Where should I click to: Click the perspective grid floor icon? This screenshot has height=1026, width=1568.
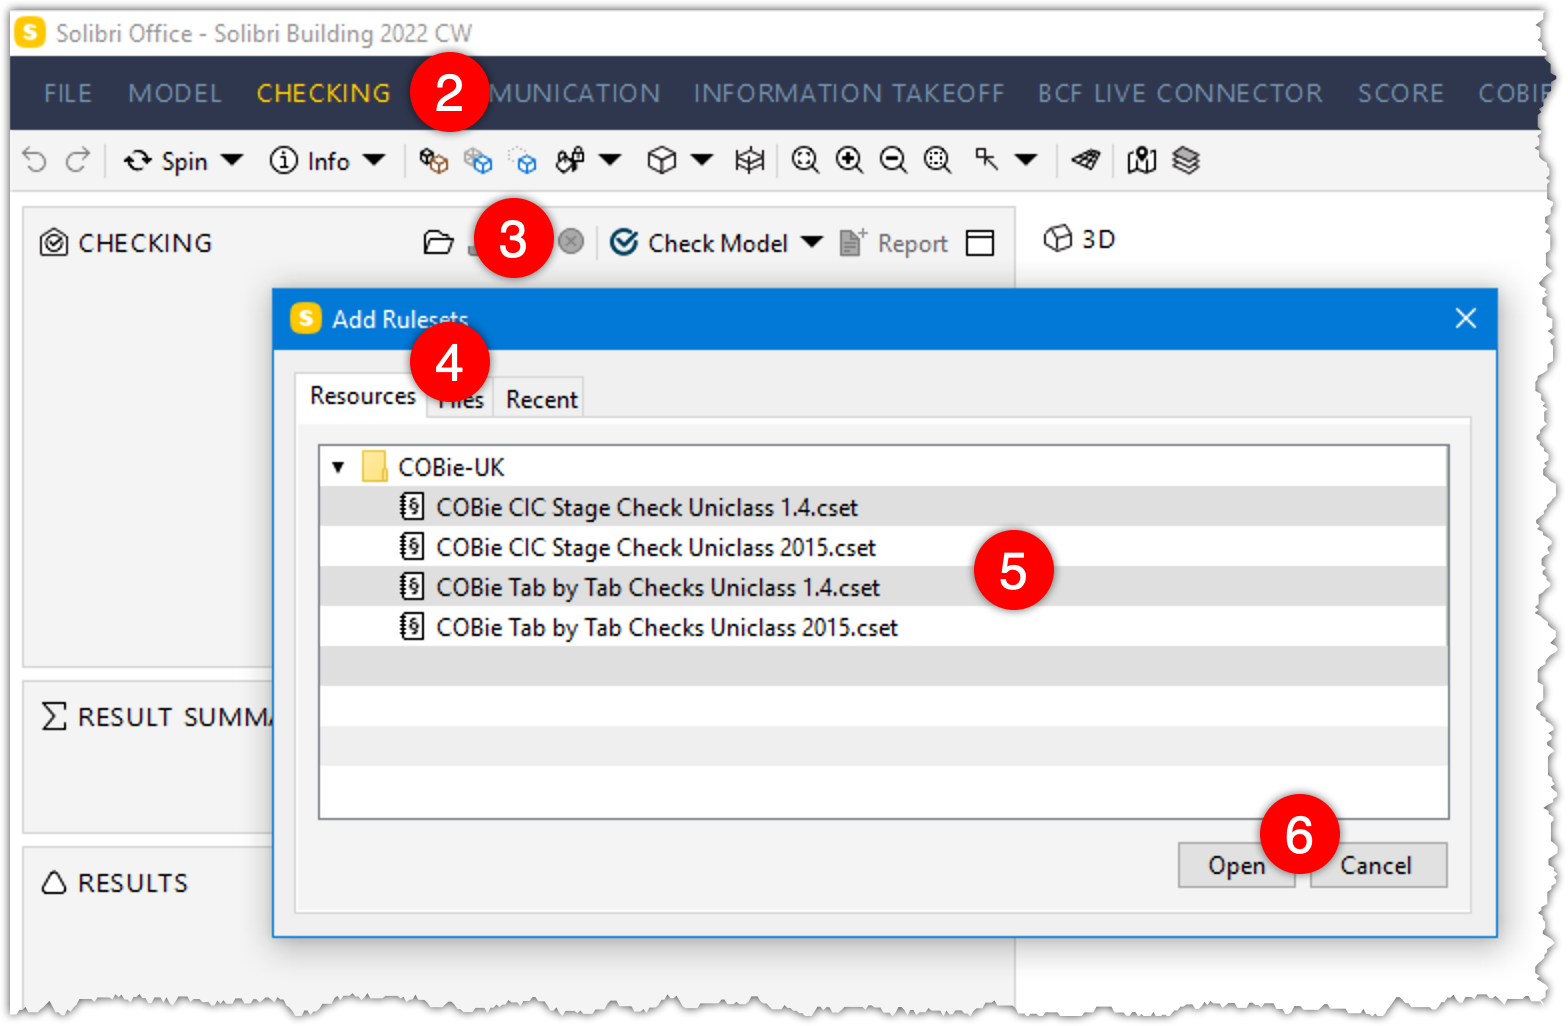[x=1085, y=160]
